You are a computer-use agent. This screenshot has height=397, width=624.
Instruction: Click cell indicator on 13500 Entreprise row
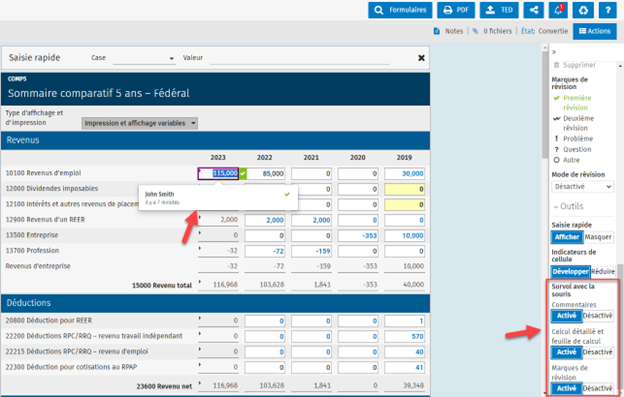200,233
